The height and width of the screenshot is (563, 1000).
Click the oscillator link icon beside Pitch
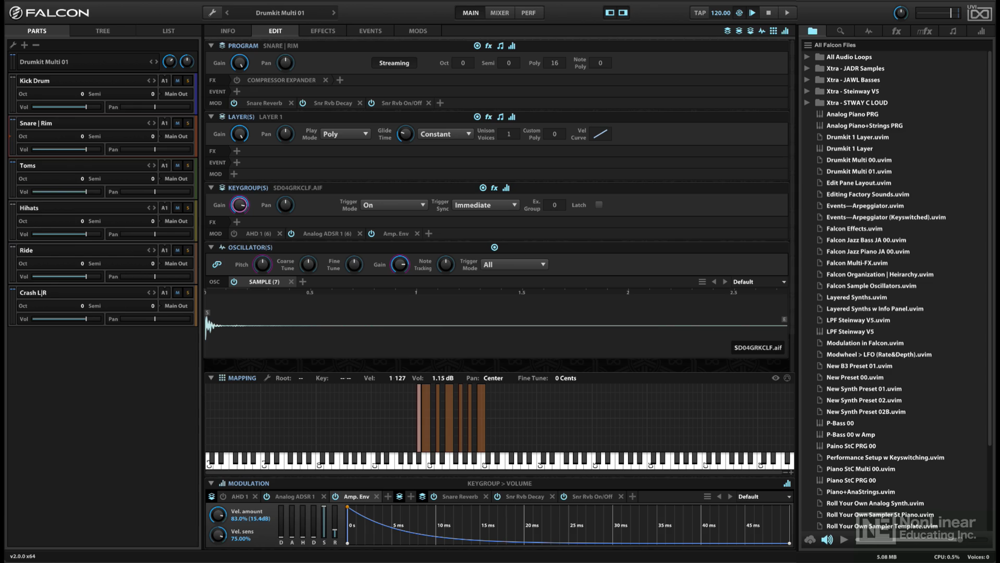[217, 264]
